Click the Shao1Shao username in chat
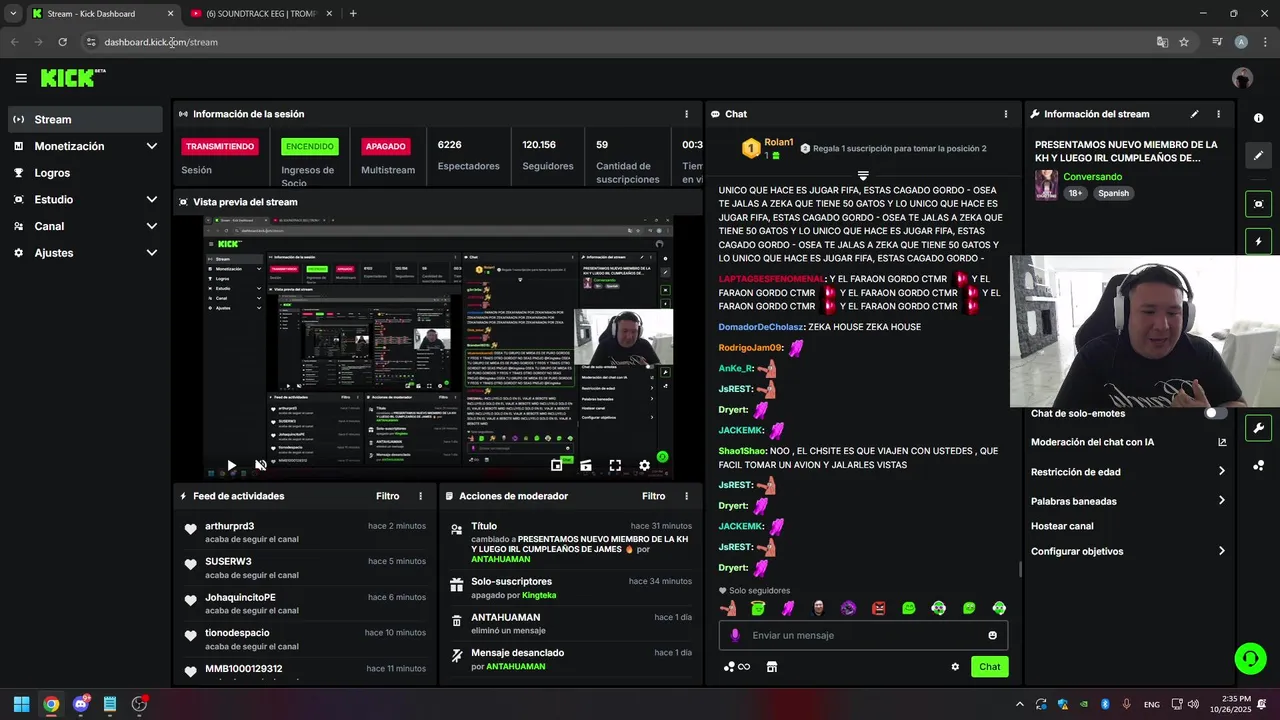This screenshot has height=720, width=1280. click(741, 451)
